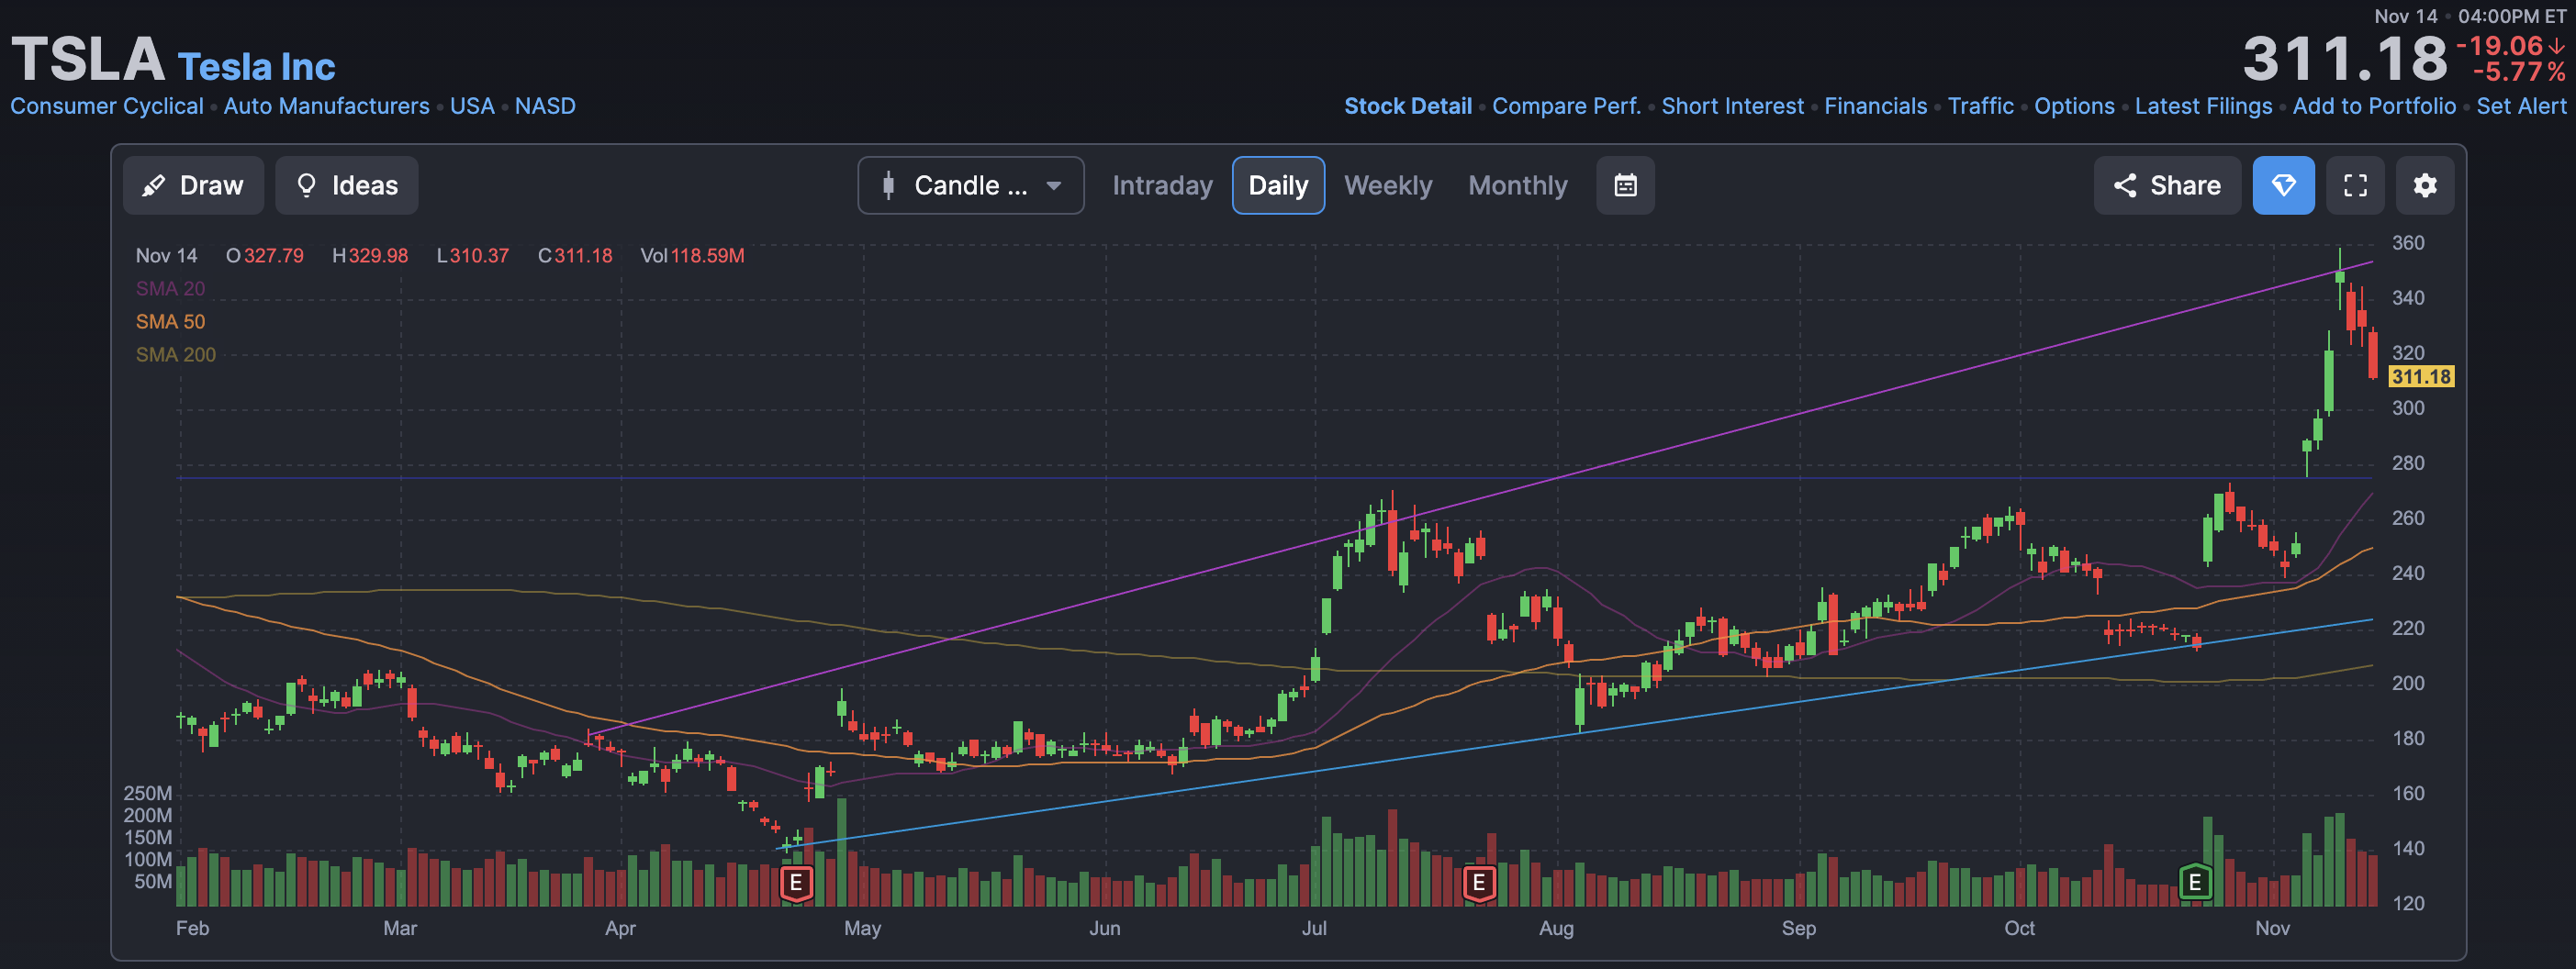Toggle the SMA 50 overlay label
The image size is (2576, 969).
[x=170, y=322]
